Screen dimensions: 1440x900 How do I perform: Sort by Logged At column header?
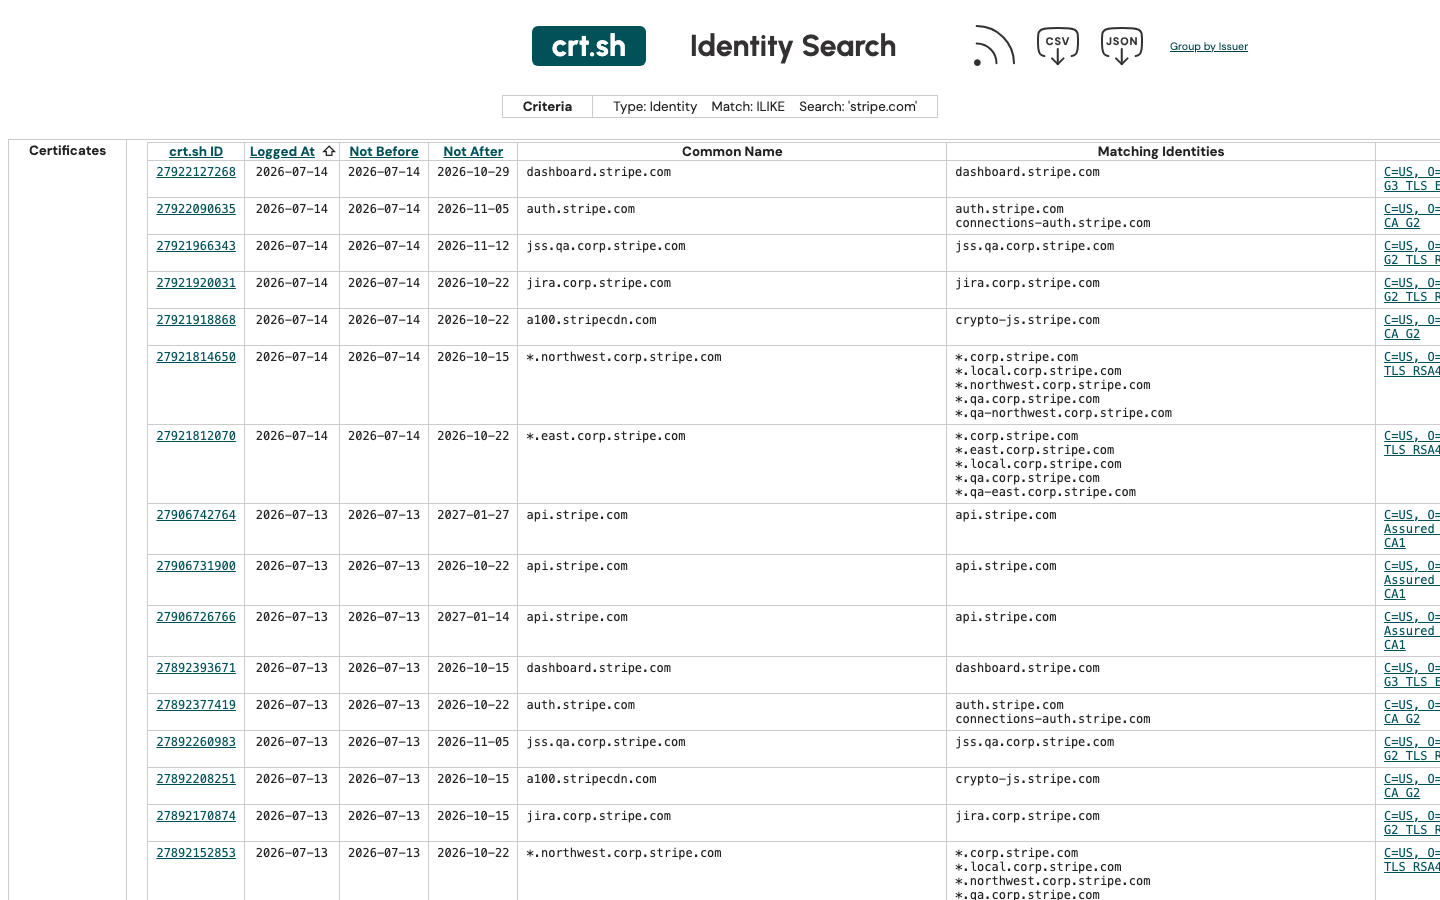click(x=282, y=152)
